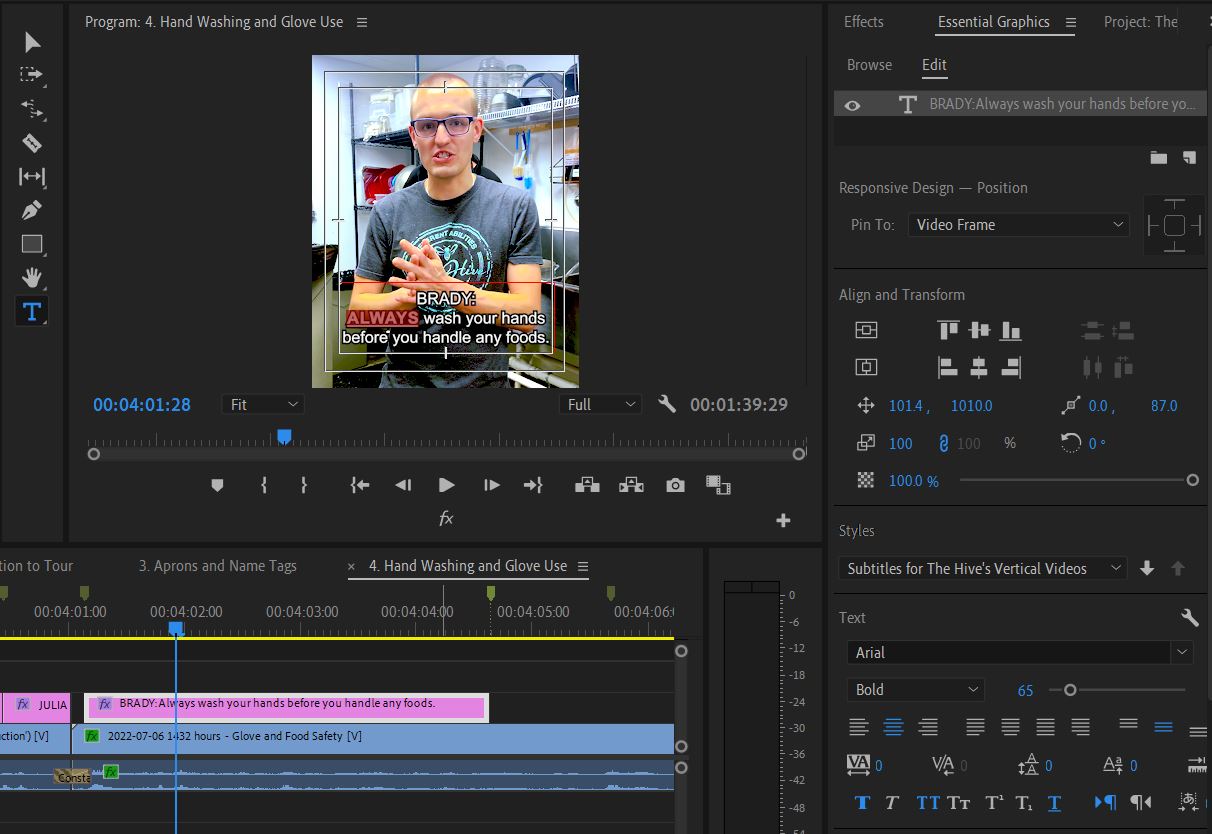Toggle the scale lock link icon

pos(941,443)
